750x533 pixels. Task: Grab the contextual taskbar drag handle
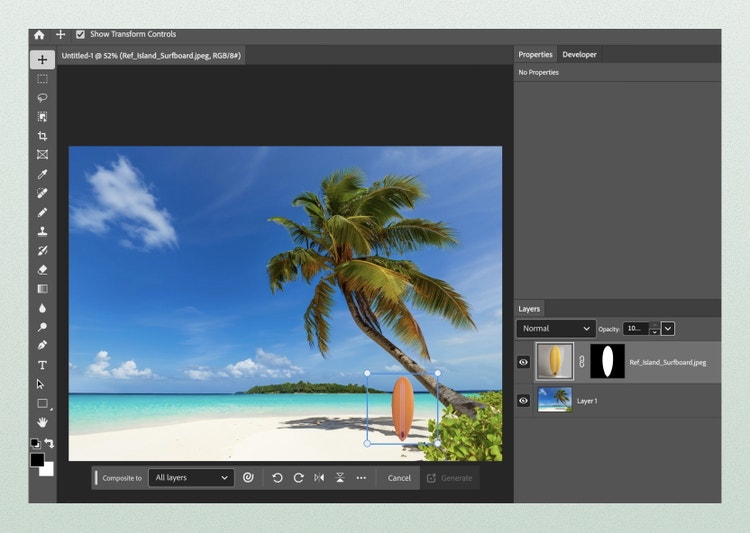click(96, 477)
